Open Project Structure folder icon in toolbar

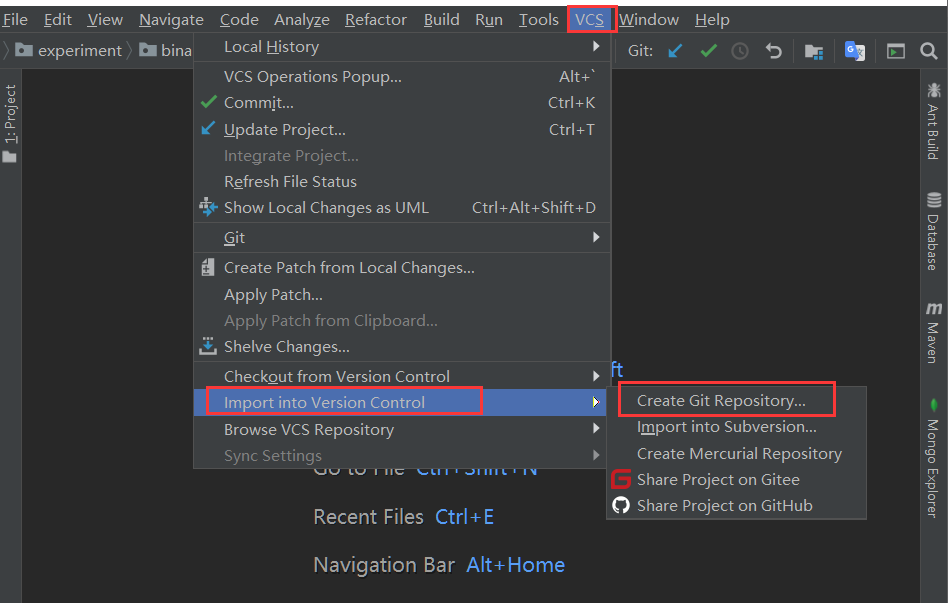(814, 51)
